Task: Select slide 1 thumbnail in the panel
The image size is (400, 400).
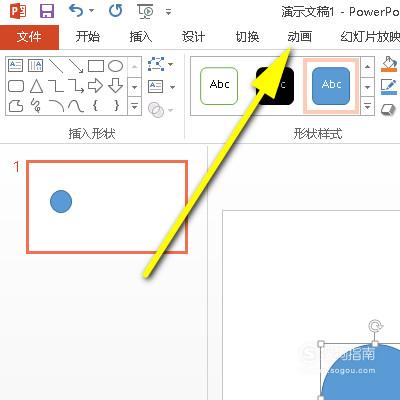Action: click(107, 207)
